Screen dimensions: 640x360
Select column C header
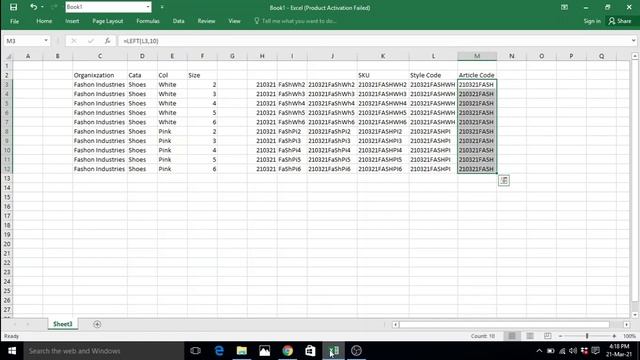click(100, 56)
